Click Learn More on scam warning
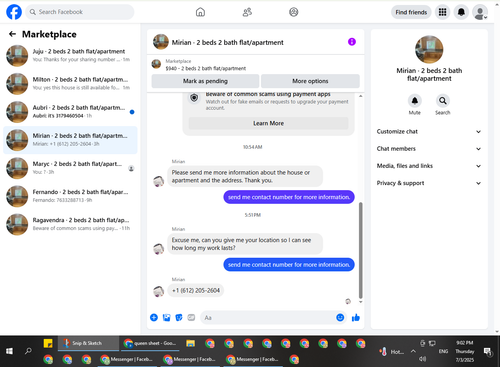The width and height of the screenshot is (500, 367). pyautogui.click(x=268, y=123)
